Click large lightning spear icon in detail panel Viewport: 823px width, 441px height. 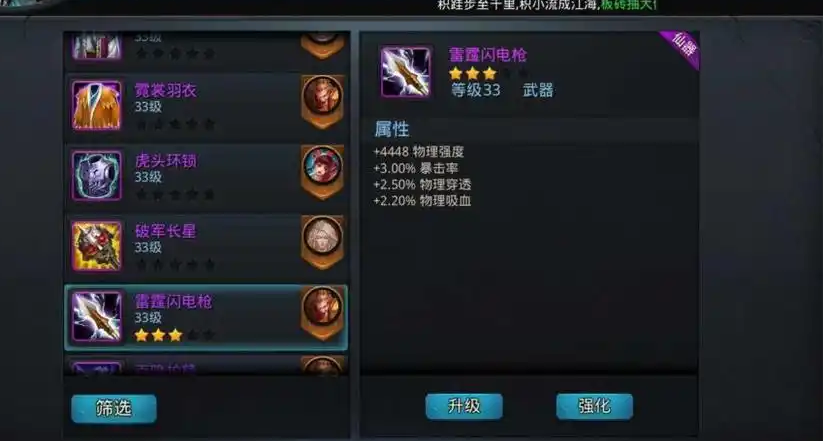click(x=406, y=72)
